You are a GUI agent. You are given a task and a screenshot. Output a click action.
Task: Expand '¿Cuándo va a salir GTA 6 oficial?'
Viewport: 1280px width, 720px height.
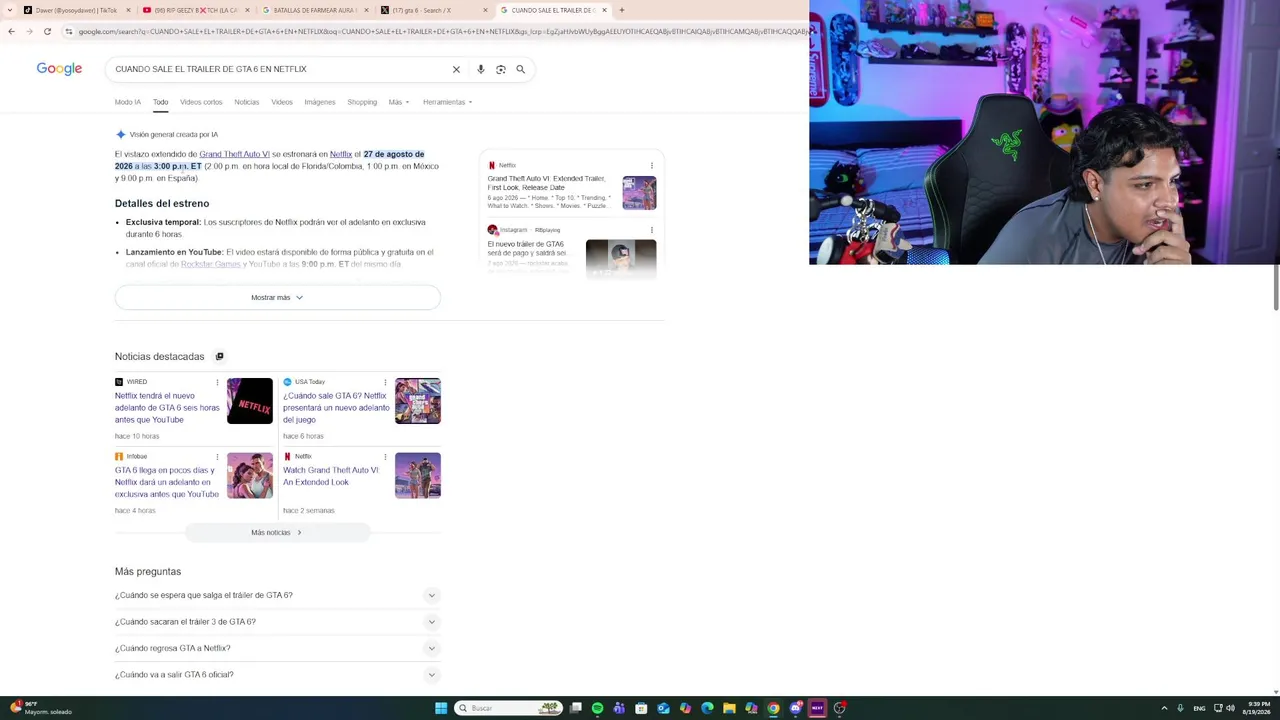(x=277, y=675)
